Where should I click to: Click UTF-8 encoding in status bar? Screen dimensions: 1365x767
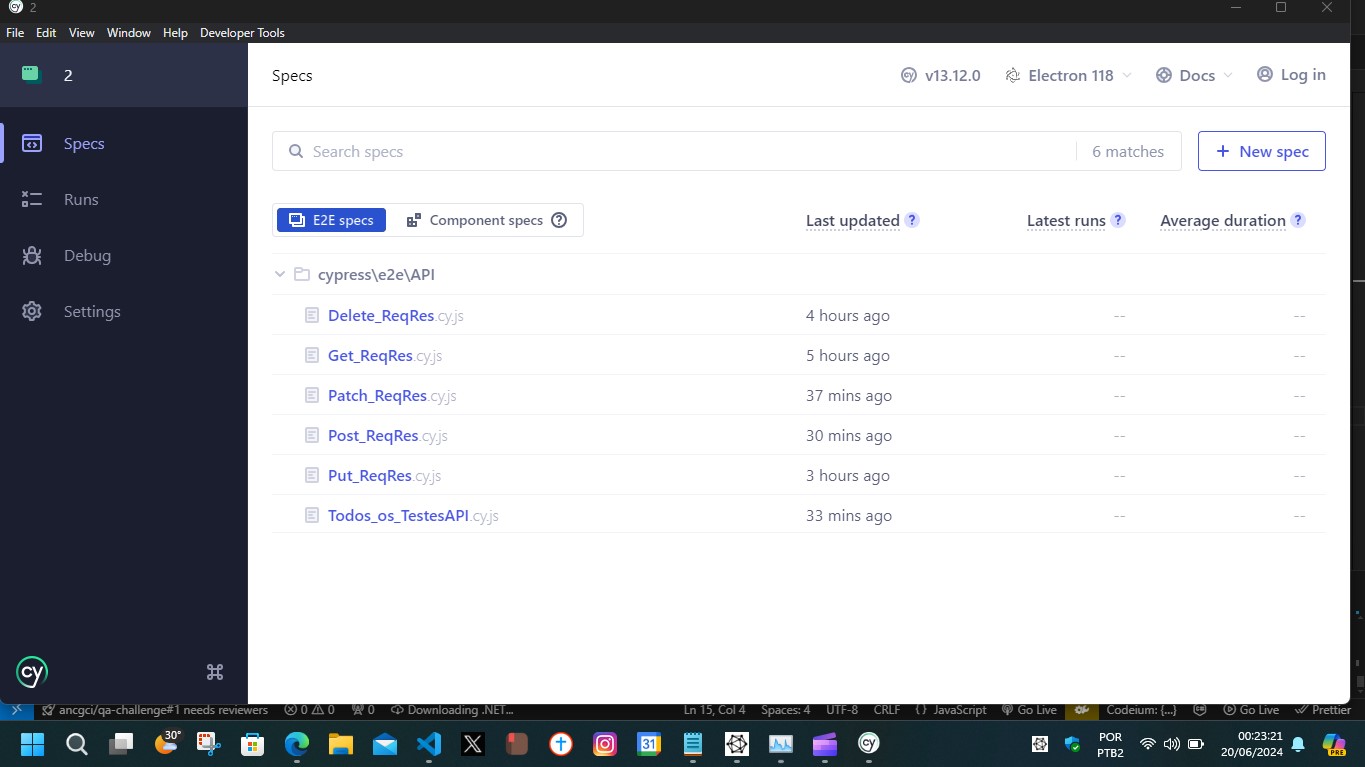(842, 710)
